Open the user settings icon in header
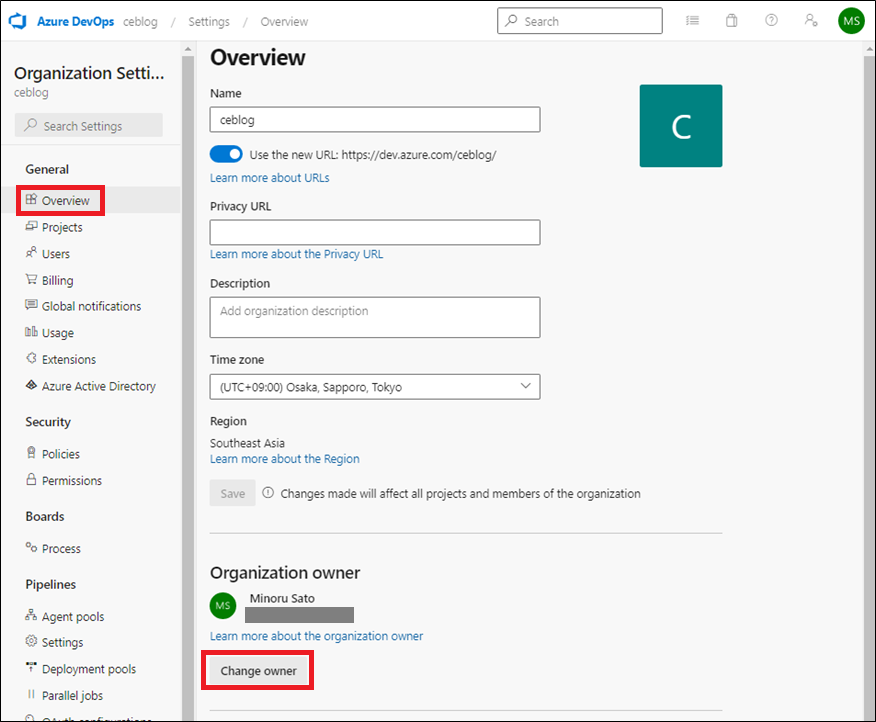876x722 pixels. pyautogui.click(x=811, y=21)
